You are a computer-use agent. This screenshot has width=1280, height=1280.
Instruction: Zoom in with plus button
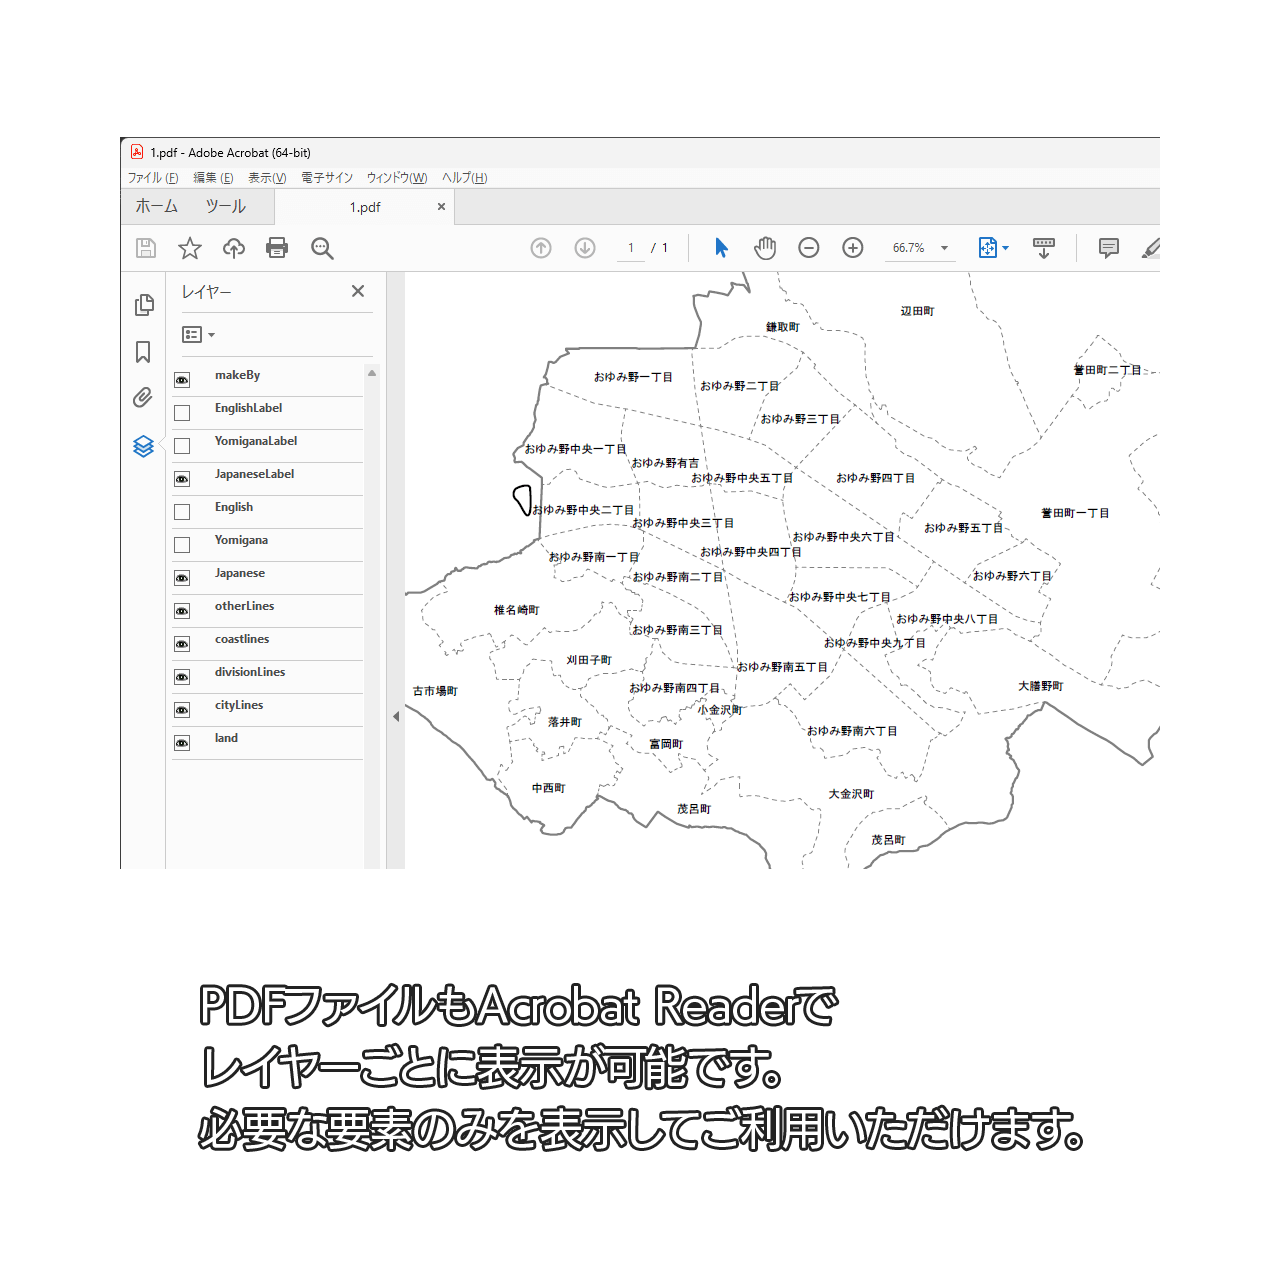[853, 248]
